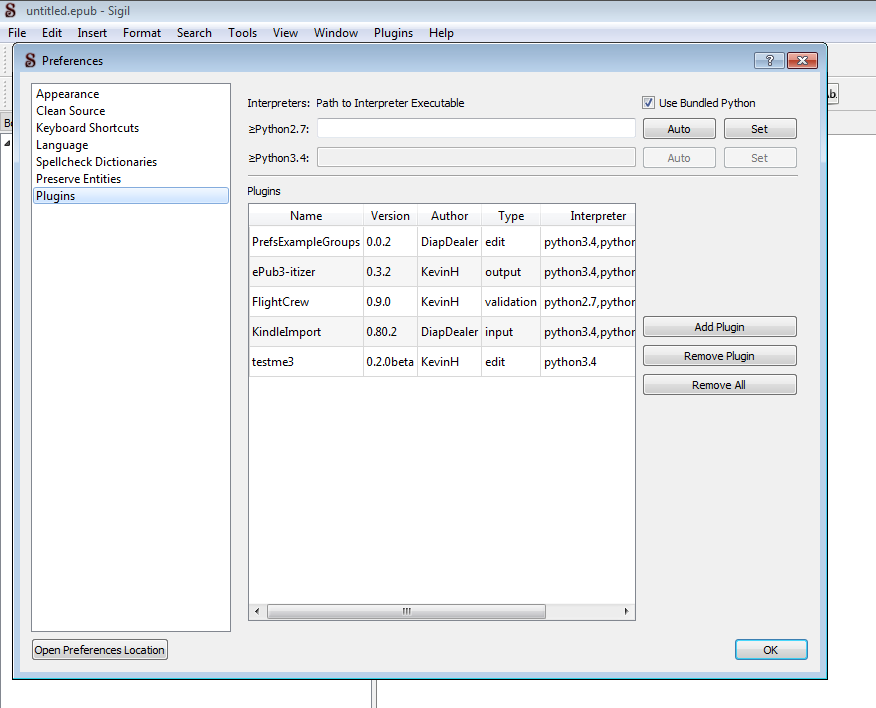Sort plugins by Type column header

pos(511,216)
